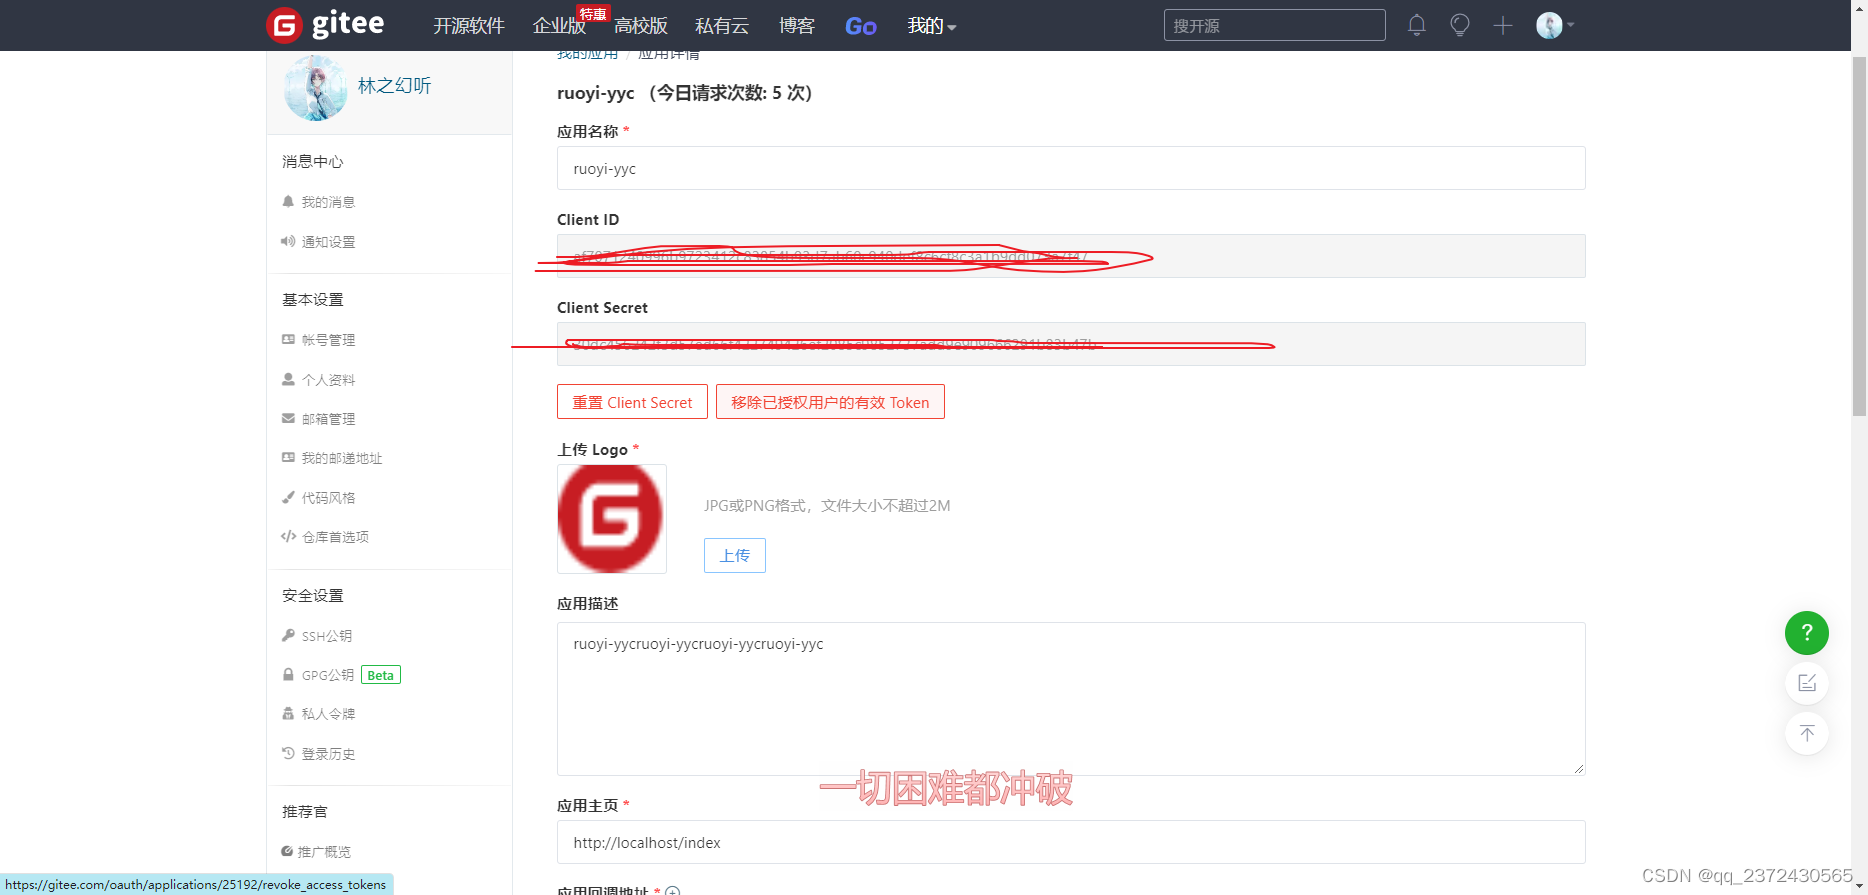Click the Gitee logo in the header
The image size is (1868, 895).
325,24
